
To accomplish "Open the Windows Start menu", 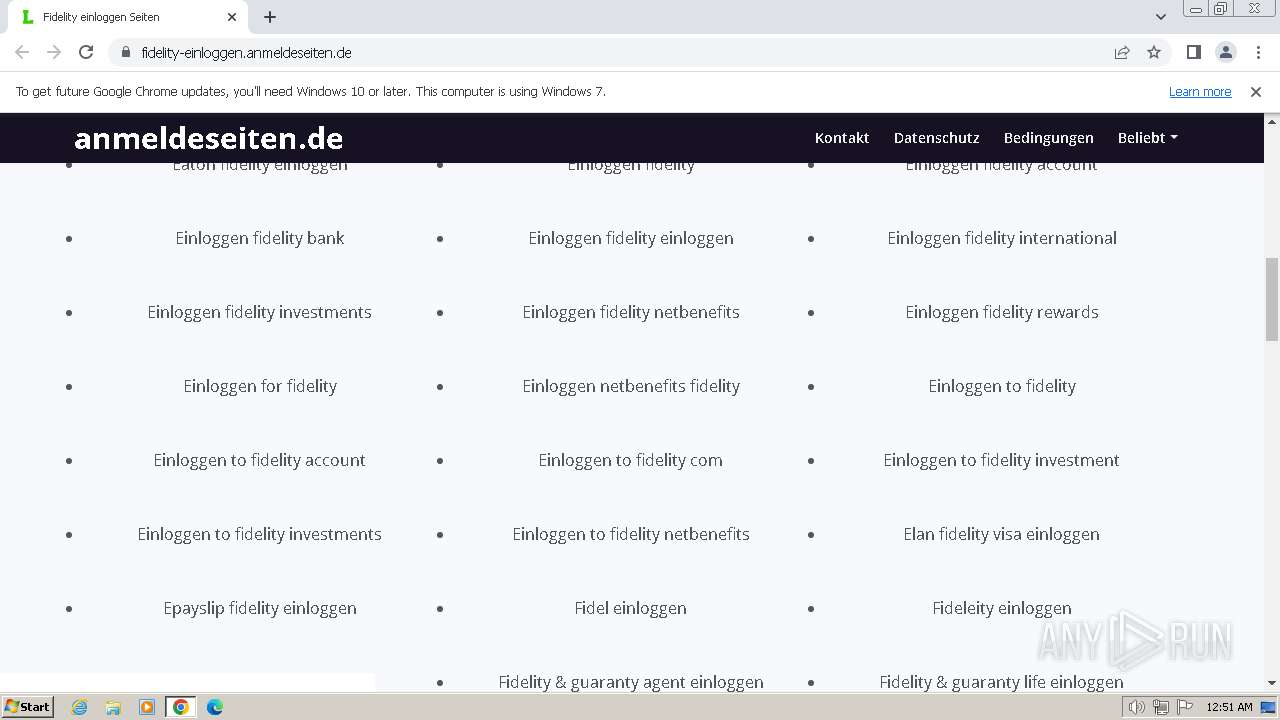I will click(27, 706).
